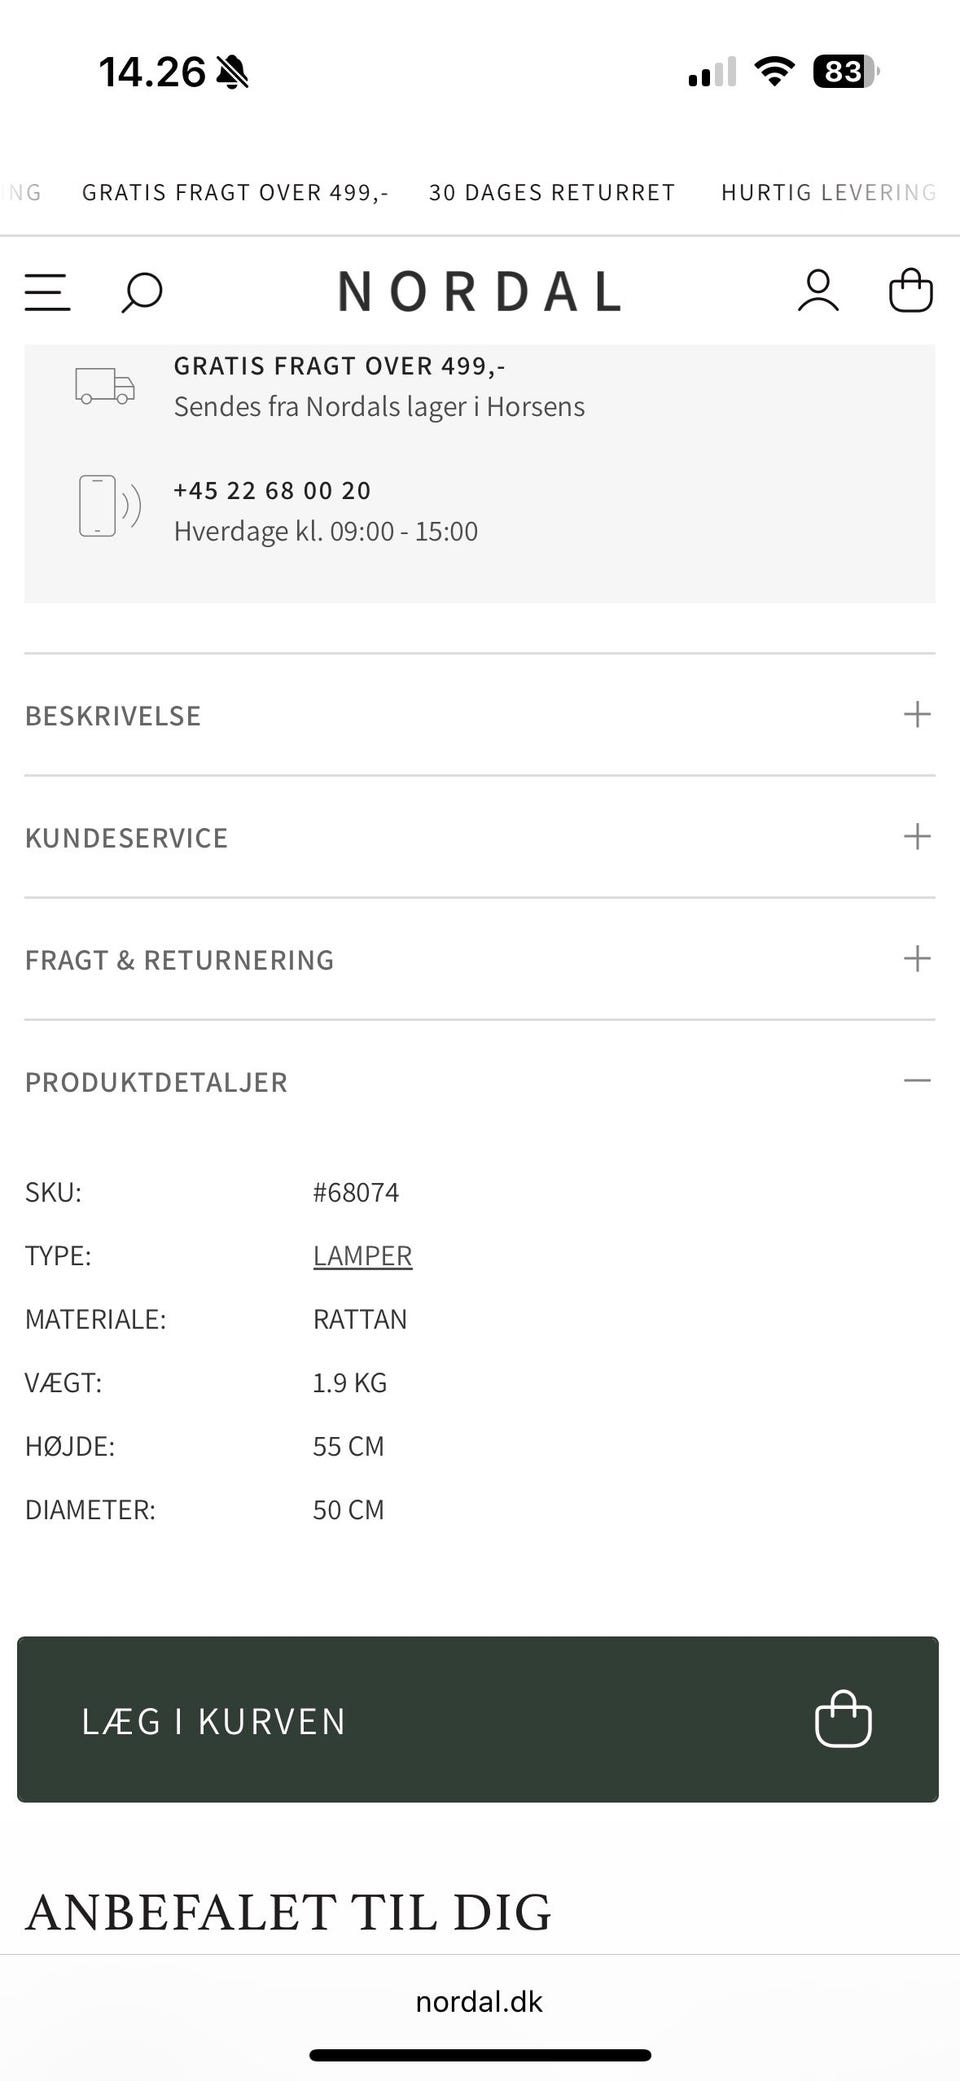The height and width of the screenshot is (2081, 960).
Task: Tap the phone contact icon
Action: click(x=108, y=506)
